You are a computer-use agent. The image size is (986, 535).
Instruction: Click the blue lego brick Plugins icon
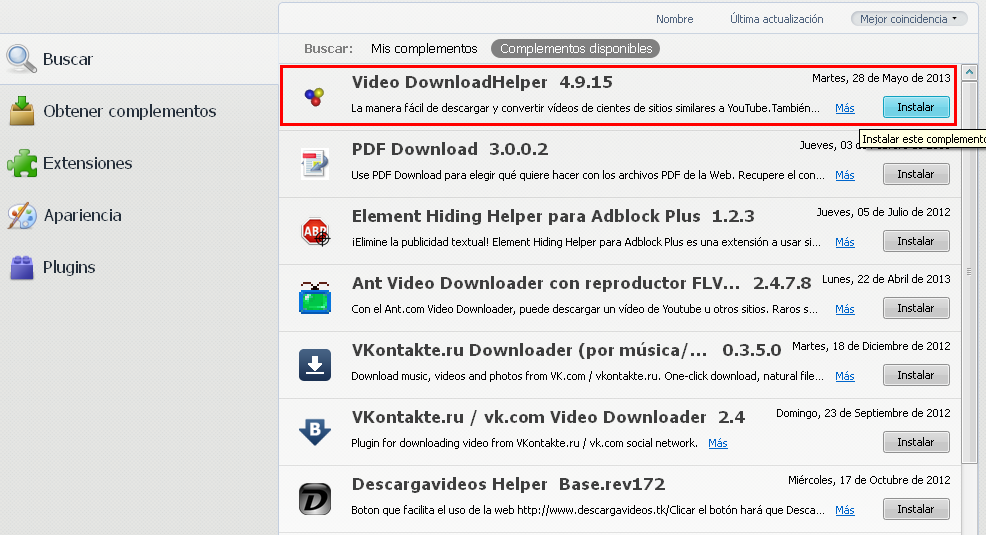(22, 267)
